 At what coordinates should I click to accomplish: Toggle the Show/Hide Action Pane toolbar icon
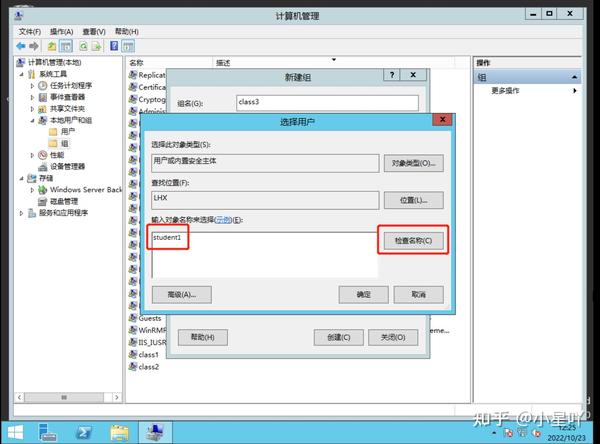(x=128, y=46)
